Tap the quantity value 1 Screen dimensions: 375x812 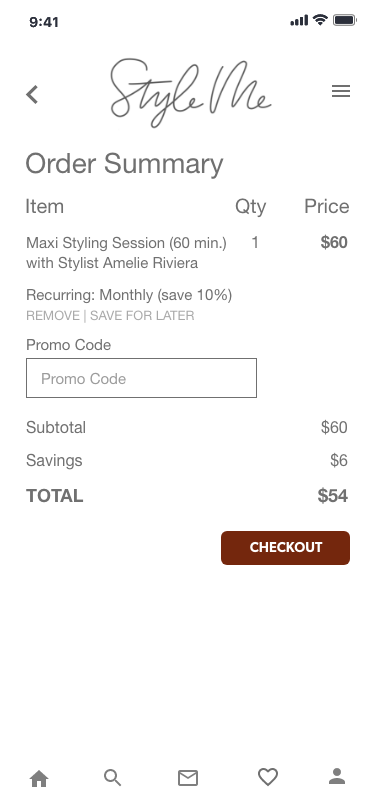tap(255, 242)
